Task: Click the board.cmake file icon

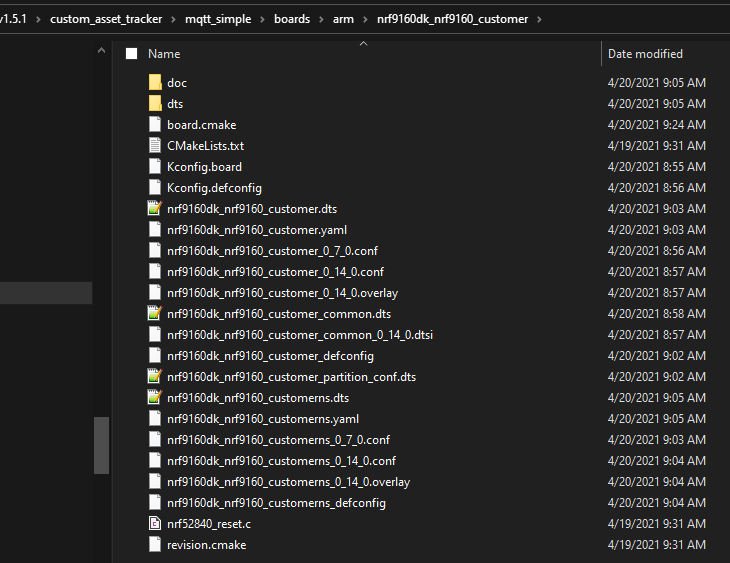Action: pyautogui.click(x=155, y=125)
